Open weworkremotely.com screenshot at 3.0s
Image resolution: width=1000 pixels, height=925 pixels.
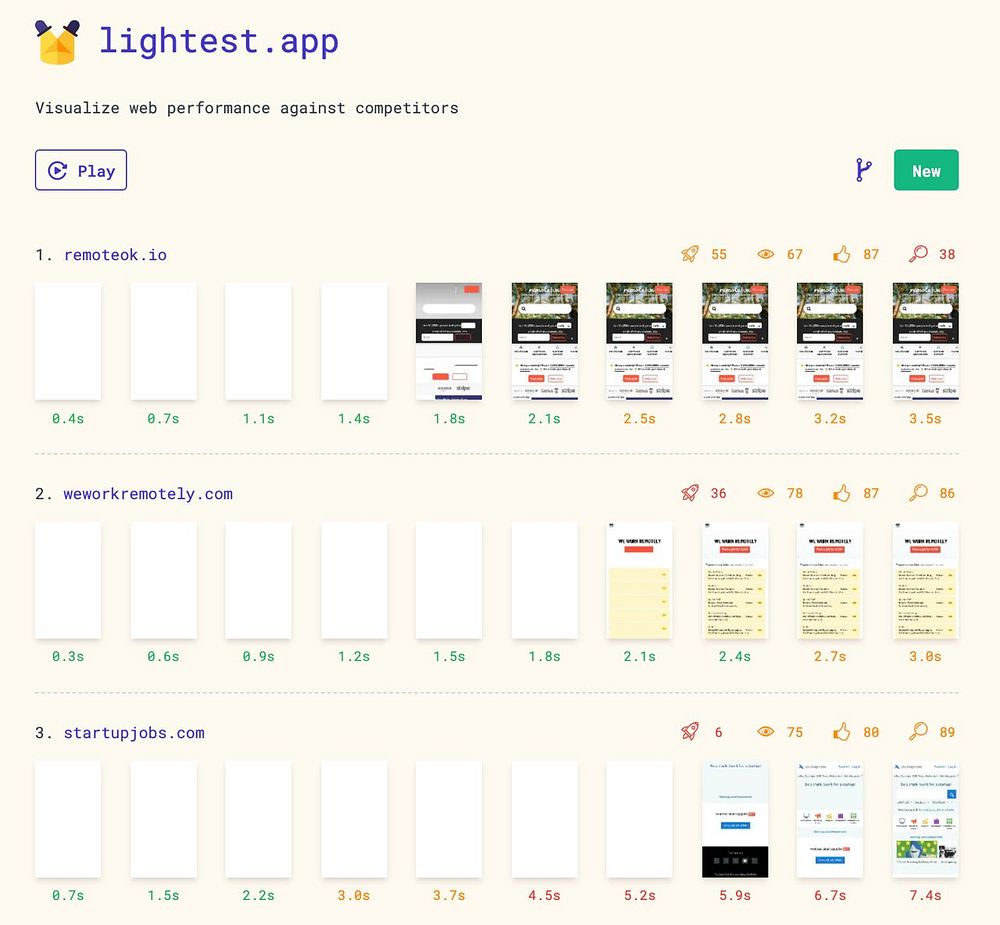(925, 581)
